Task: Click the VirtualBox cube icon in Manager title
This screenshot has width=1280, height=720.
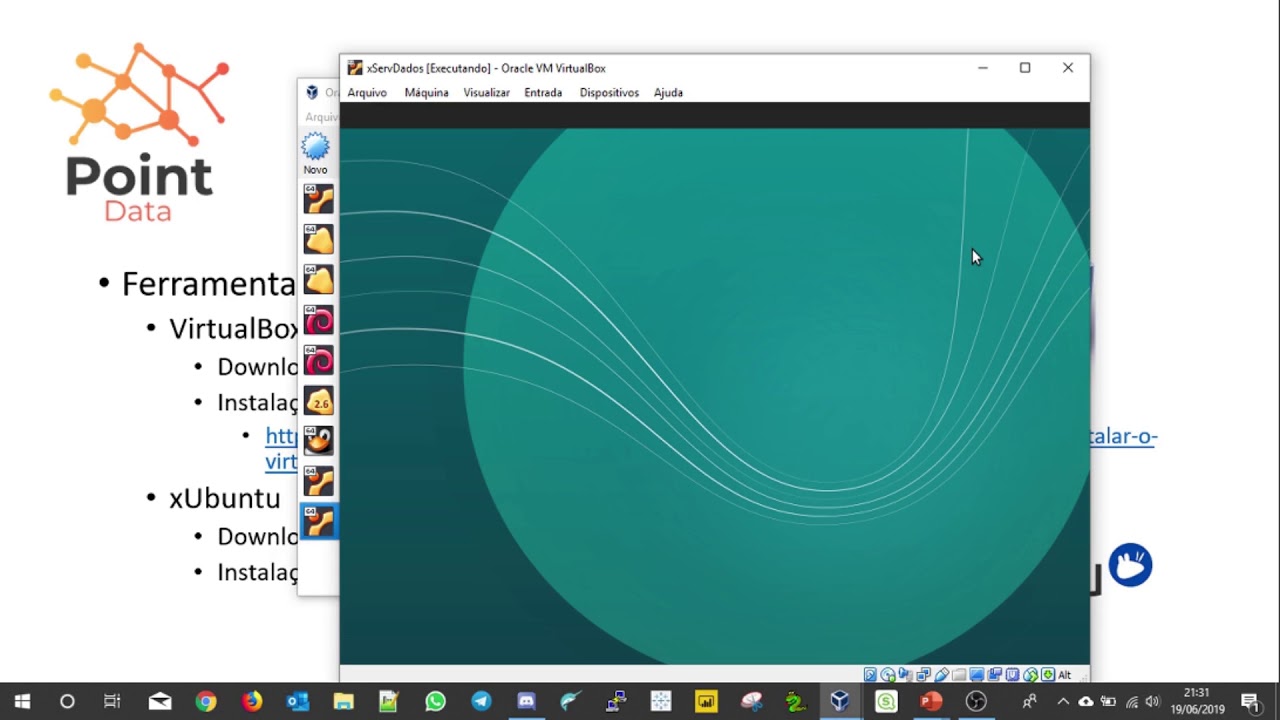Action: pos(312,92)
